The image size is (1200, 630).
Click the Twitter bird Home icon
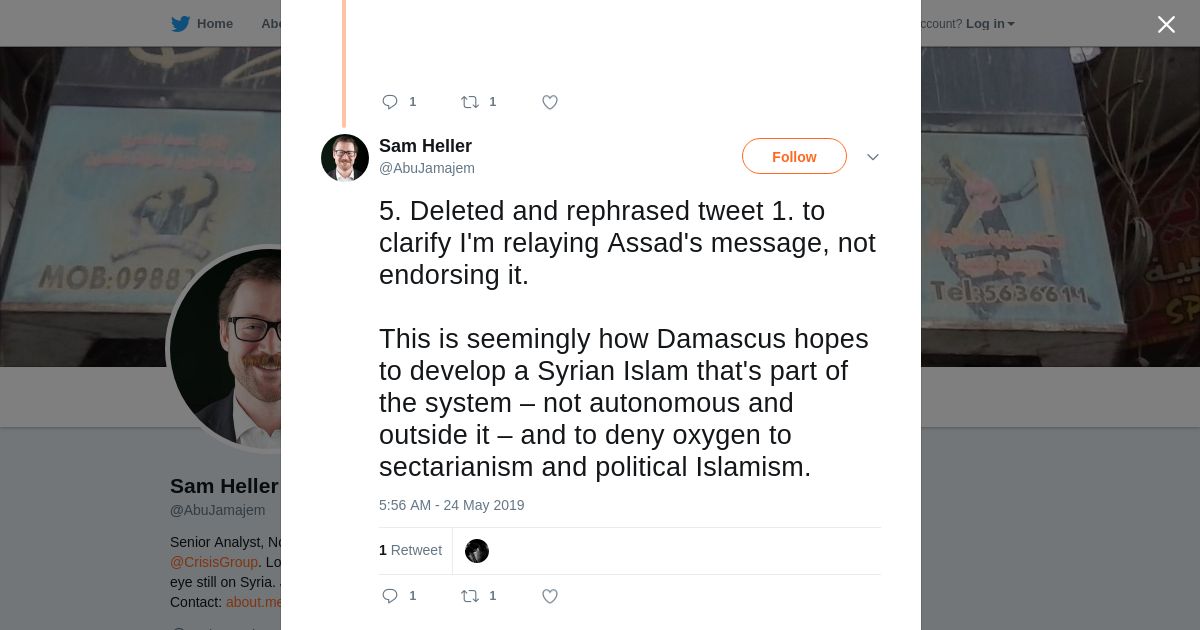pyautogui.click(x=180, y=24)
